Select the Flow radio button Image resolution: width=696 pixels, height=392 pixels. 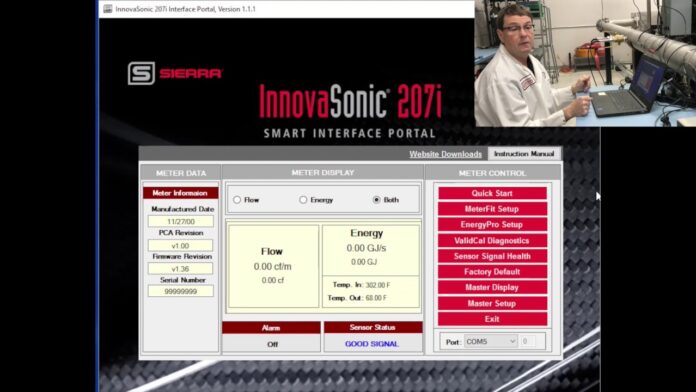tap(237, 200)
